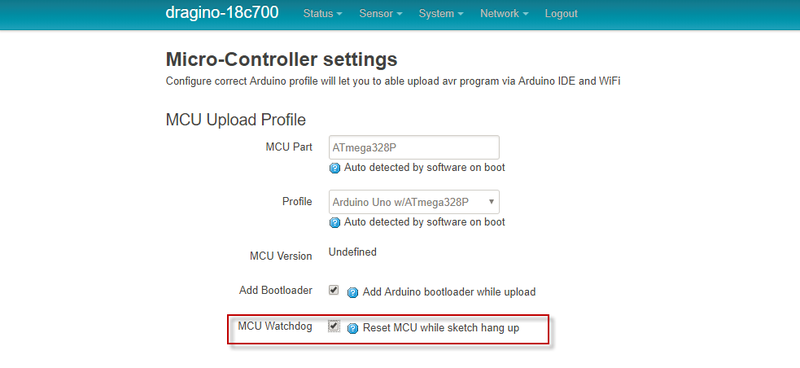Click the MCU Upload Profile section title

tap(236, 120)
